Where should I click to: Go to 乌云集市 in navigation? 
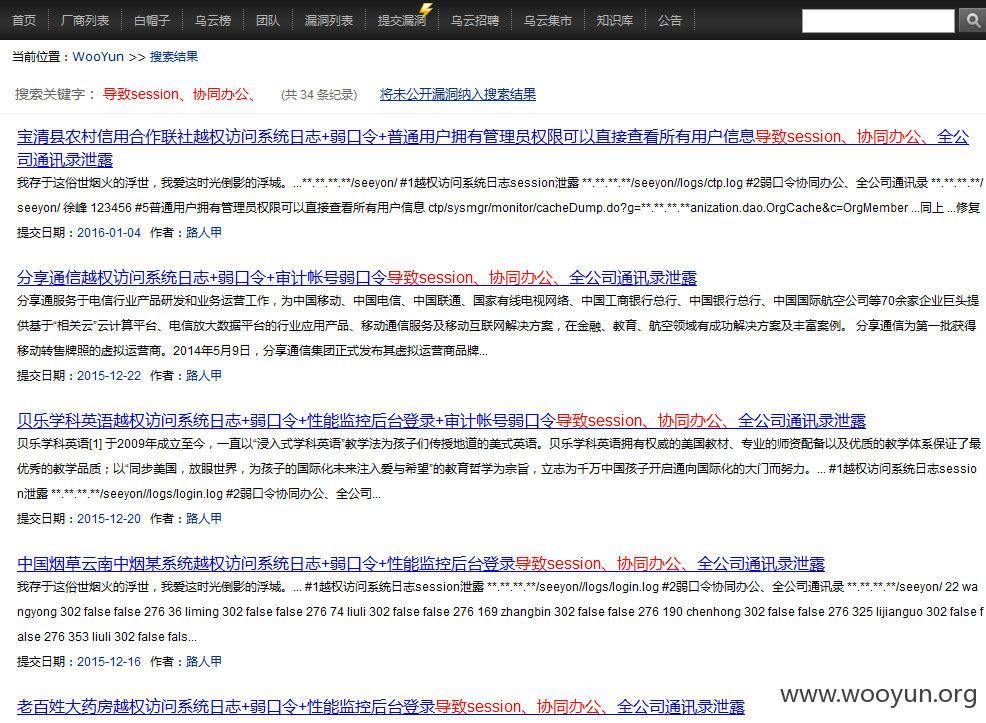pos(548,21)
